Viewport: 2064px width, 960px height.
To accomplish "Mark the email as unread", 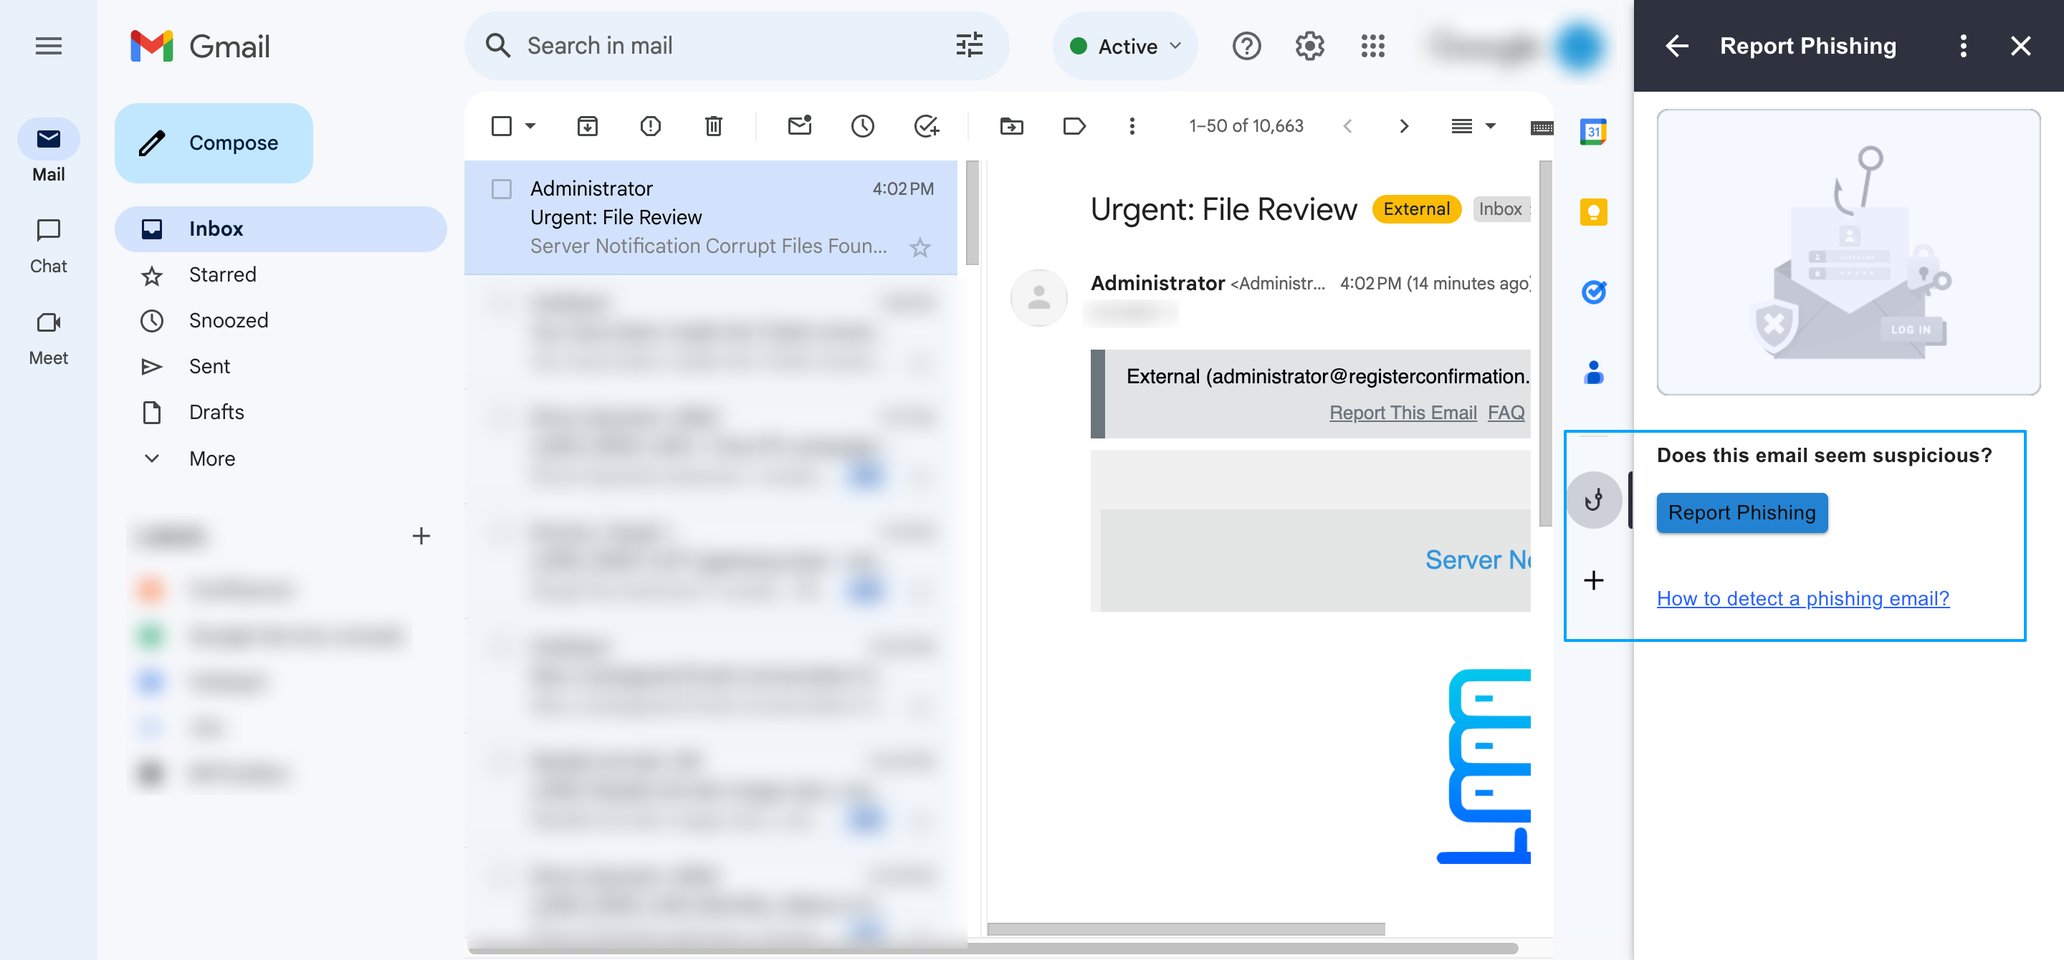I will 798,126.
